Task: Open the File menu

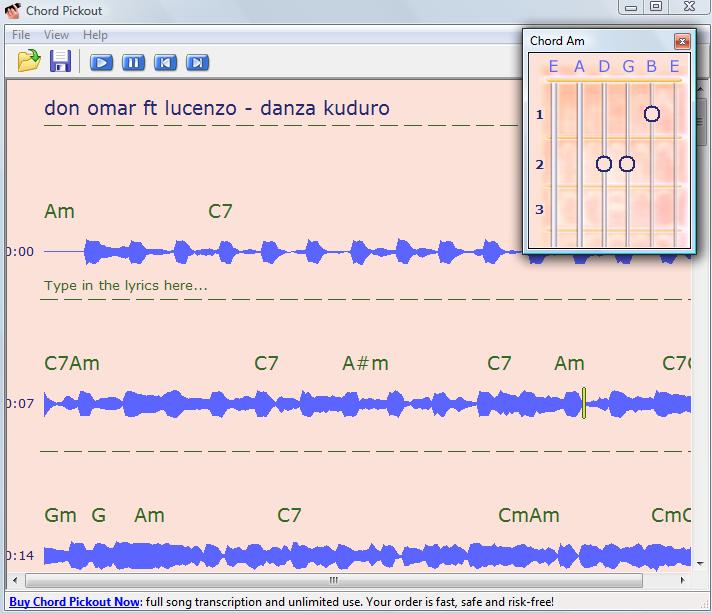Action: click(x=21, y=35)
